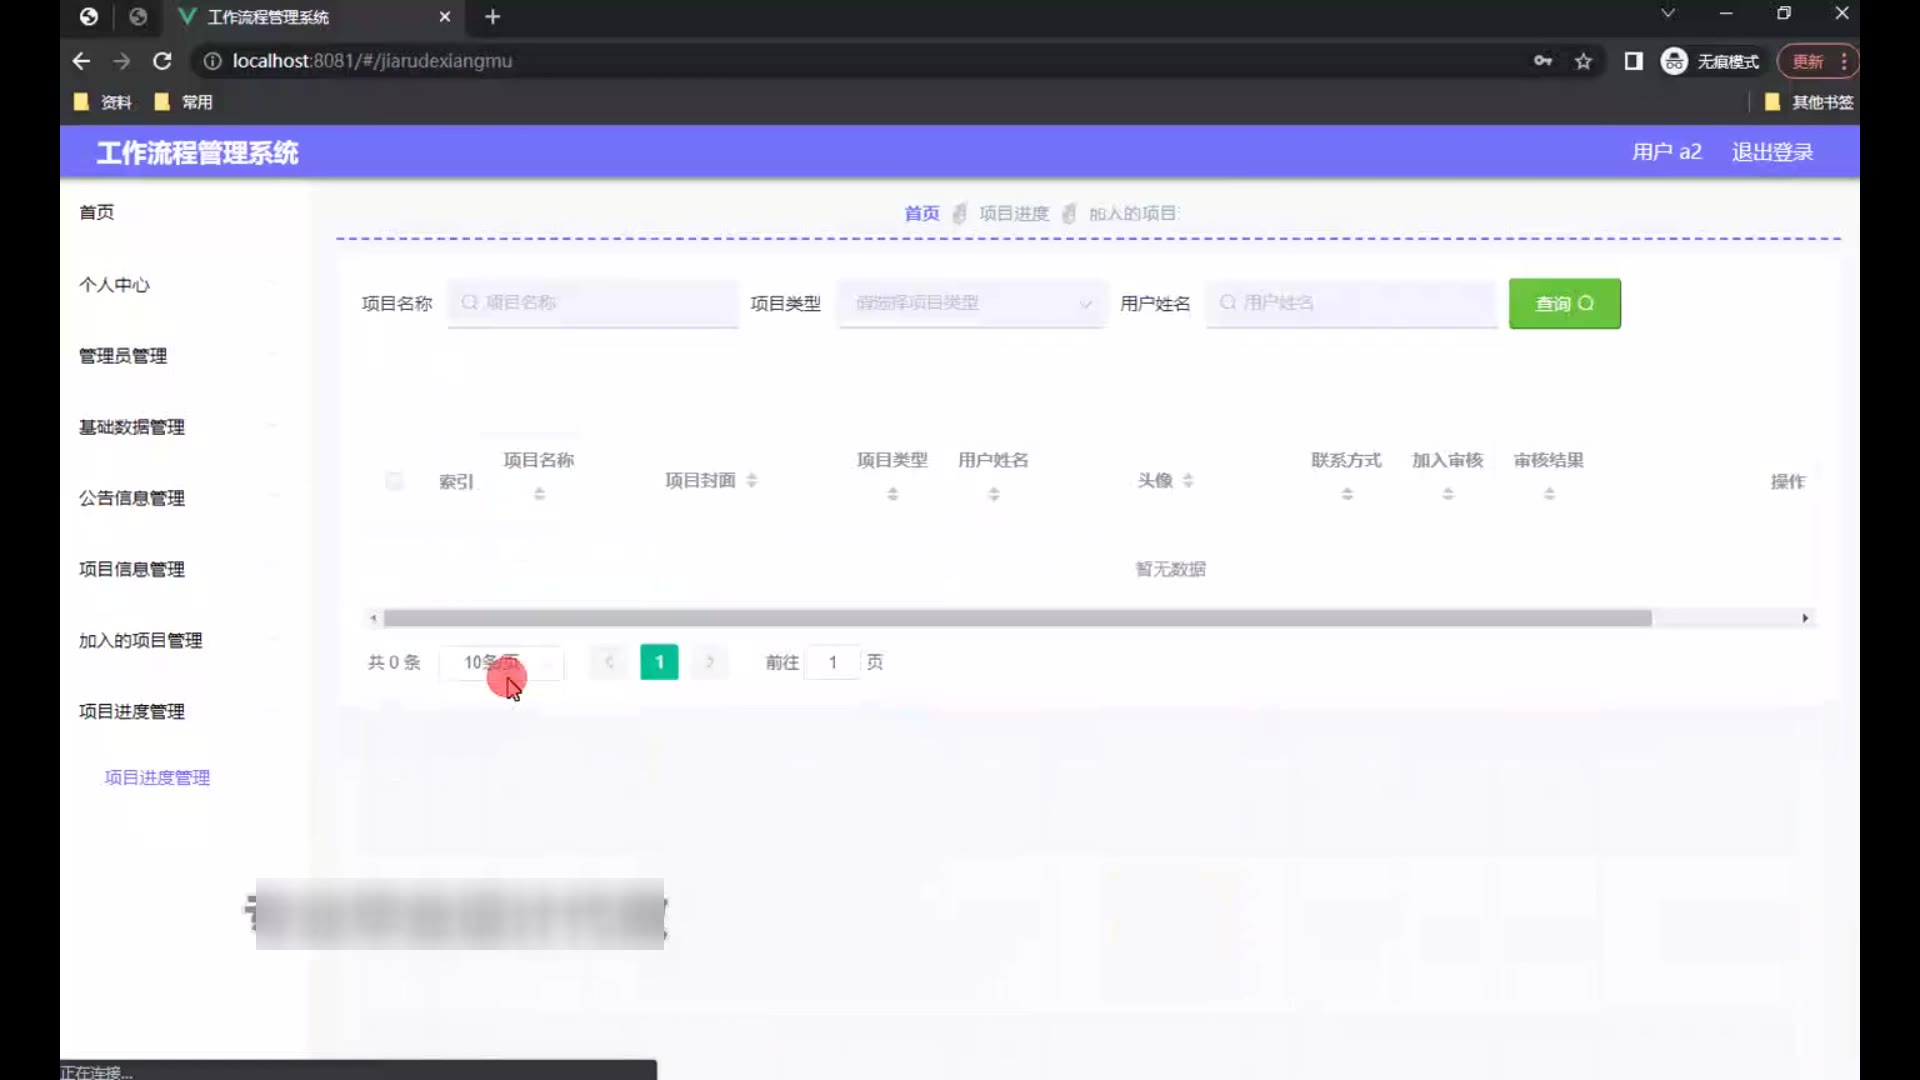Image resolution: width=1920 pixels, height=1080 pixels.
Task: Click 退出登录 link
Action: [x=1772, y=152]
